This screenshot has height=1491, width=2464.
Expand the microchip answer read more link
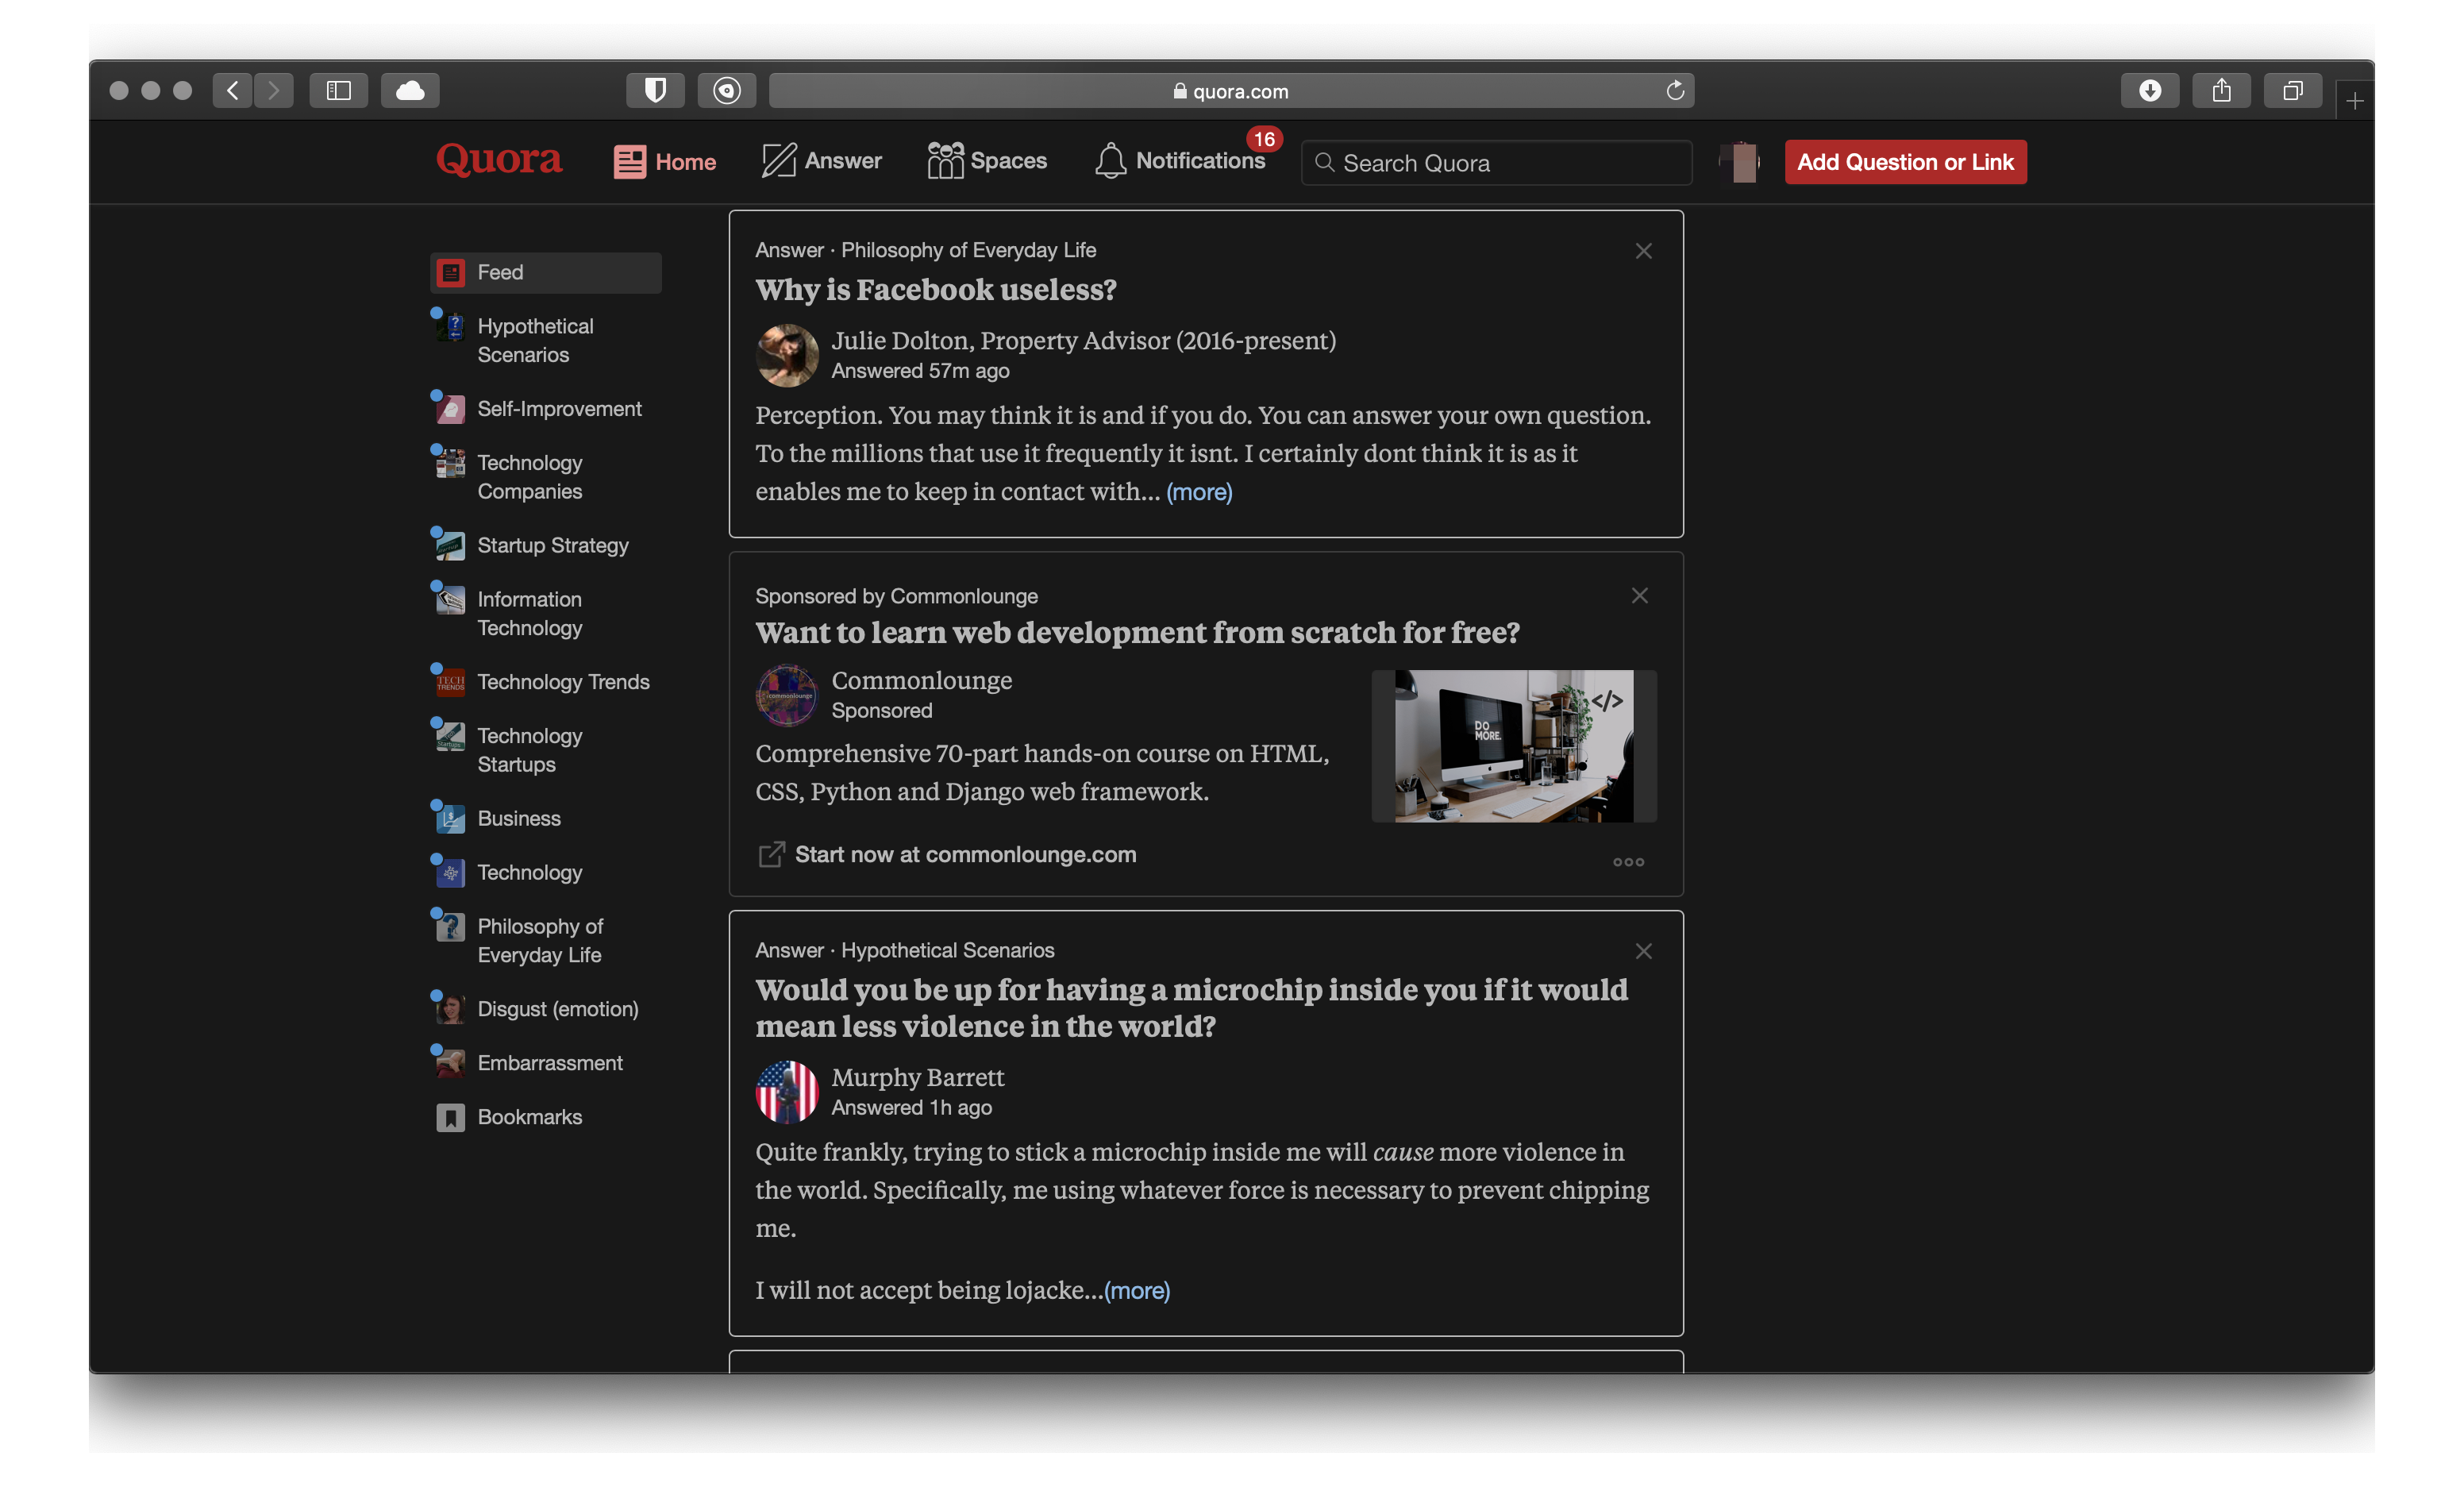[1138, 1289]
